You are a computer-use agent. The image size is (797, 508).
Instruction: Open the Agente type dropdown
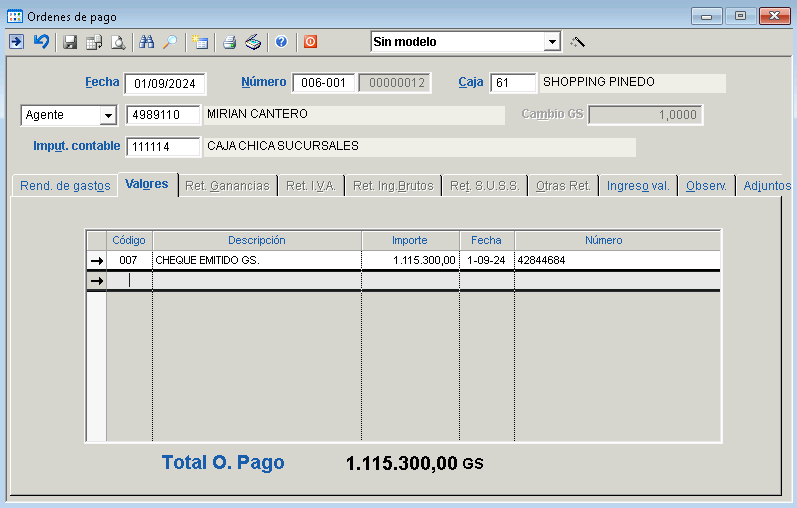click(x=107, y=115)
